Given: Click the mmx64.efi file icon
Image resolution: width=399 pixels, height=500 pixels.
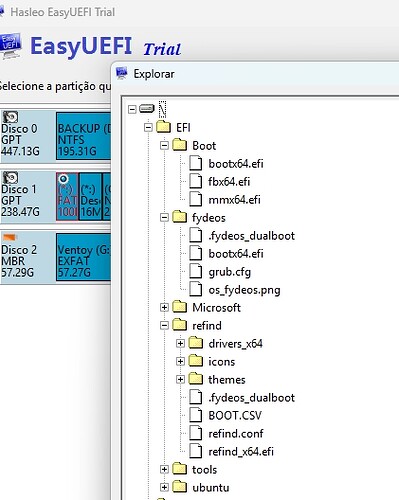Looking at the screenshot, I should (196, 199).
